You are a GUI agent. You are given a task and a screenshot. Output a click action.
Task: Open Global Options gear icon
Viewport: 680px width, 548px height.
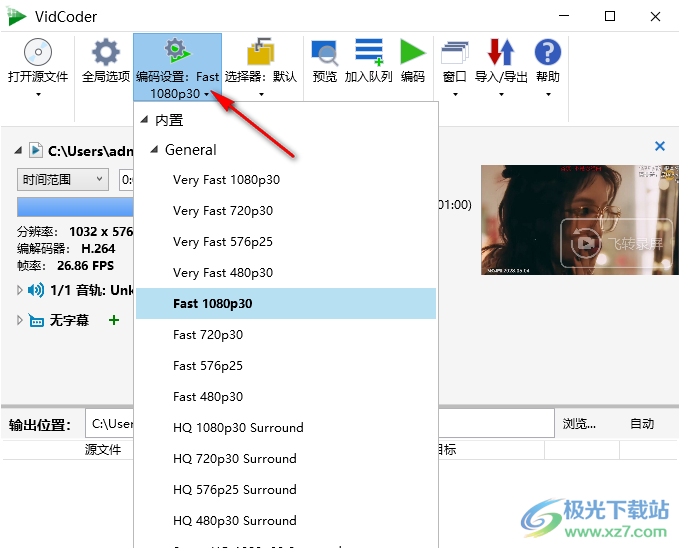click(x=105, y=52)
